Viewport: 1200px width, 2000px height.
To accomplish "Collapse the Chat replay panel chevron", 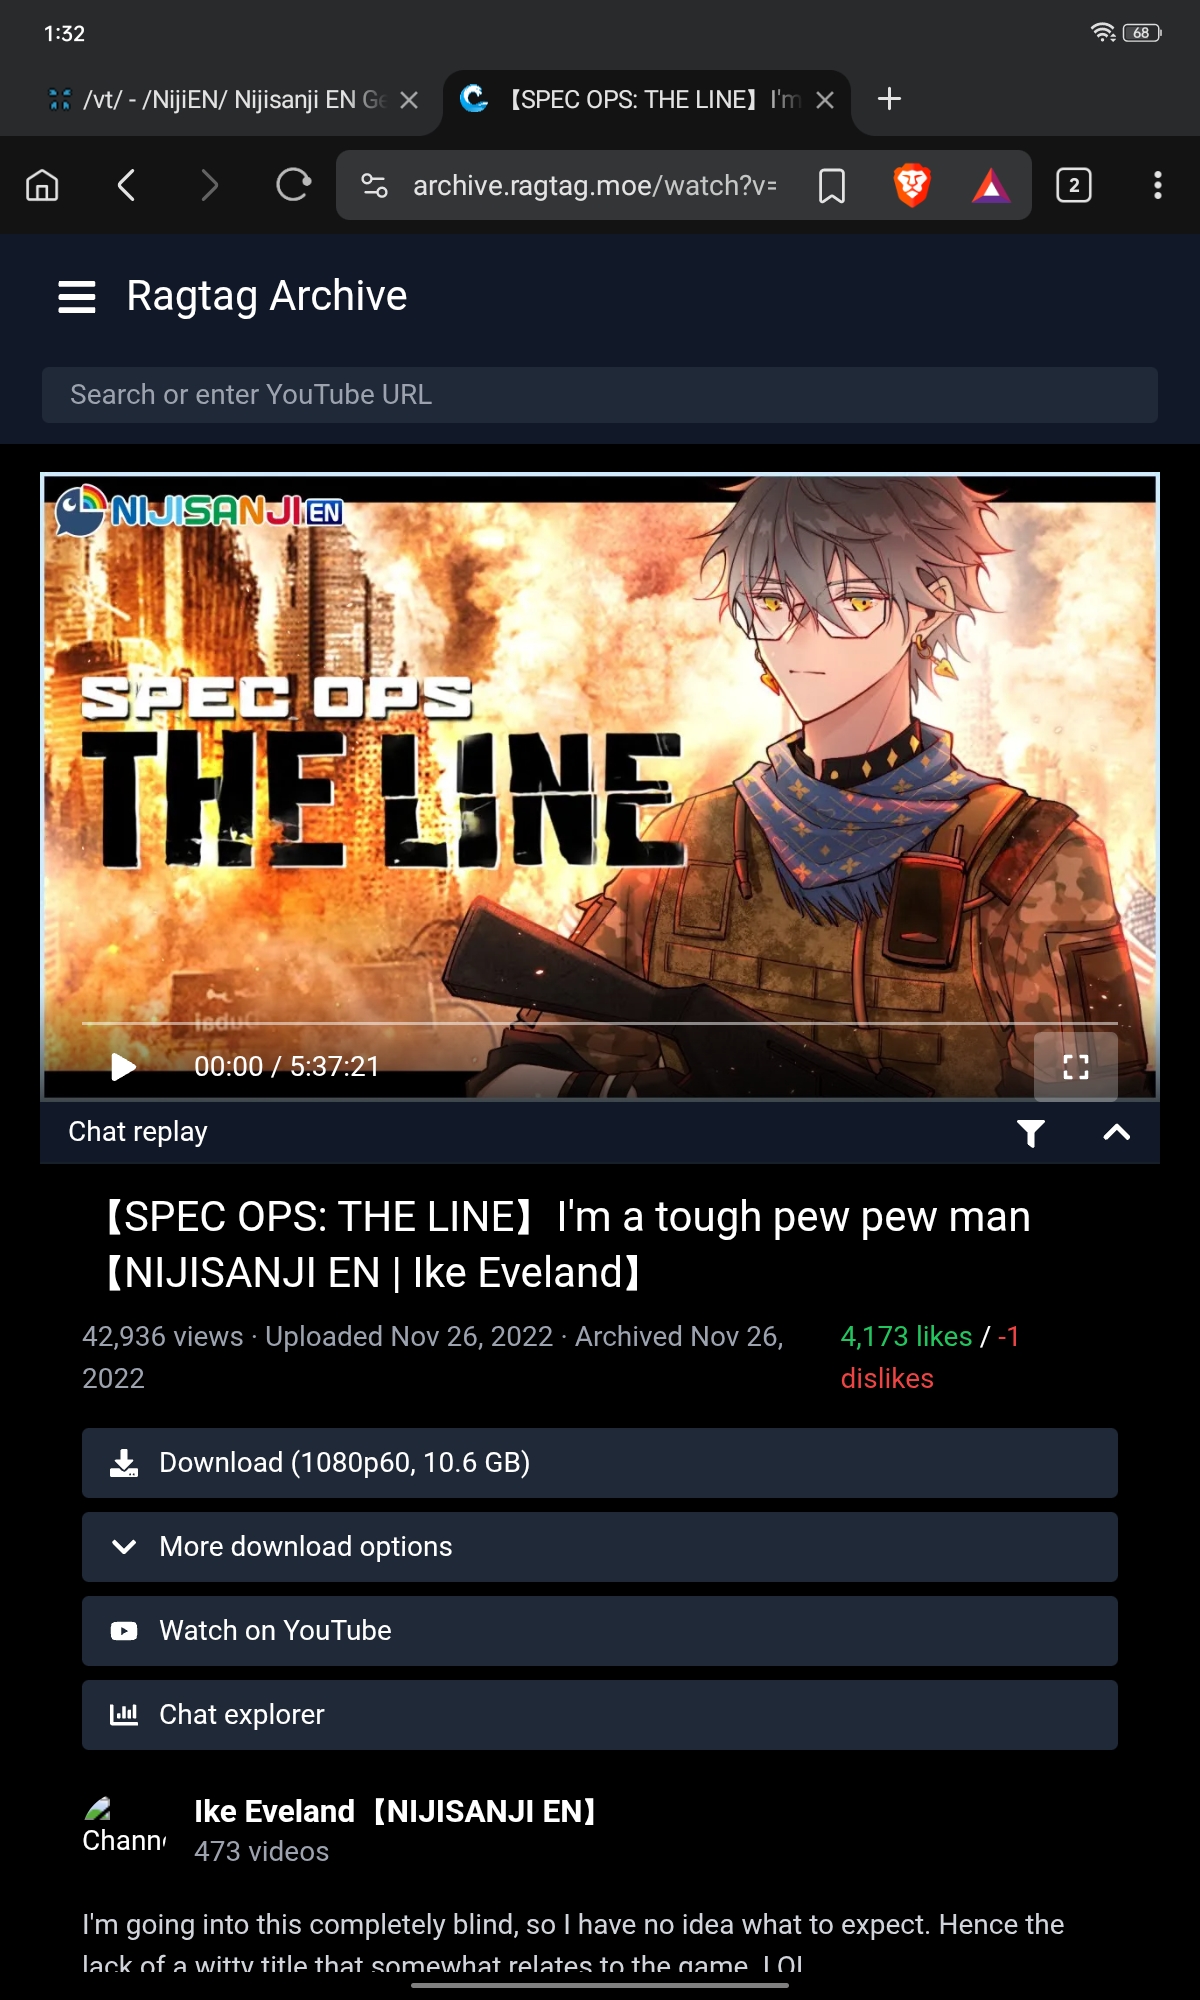I will point(1116,1132).
